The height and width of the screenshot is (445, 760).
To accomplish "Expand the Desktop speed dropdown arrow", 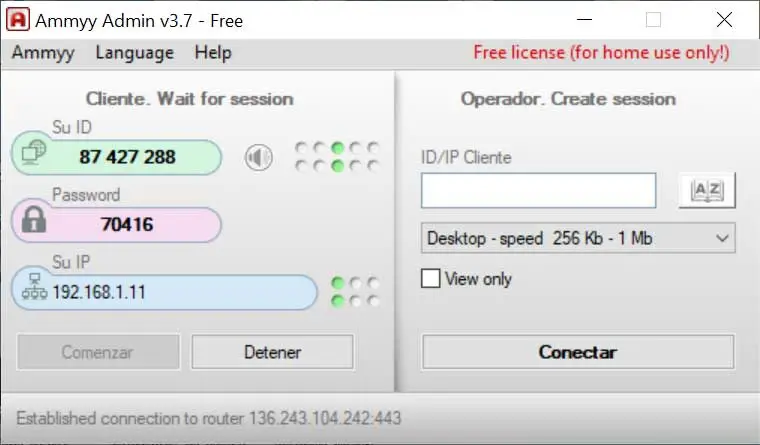I will [722, 238].
